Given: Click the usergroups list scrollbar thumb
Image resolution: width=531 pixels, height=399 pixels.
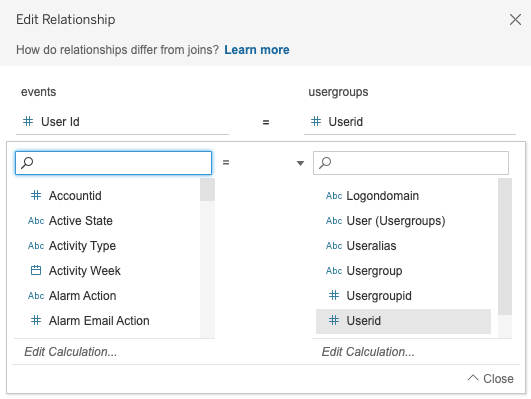Looking at the screenshot, I should [505, 247].
